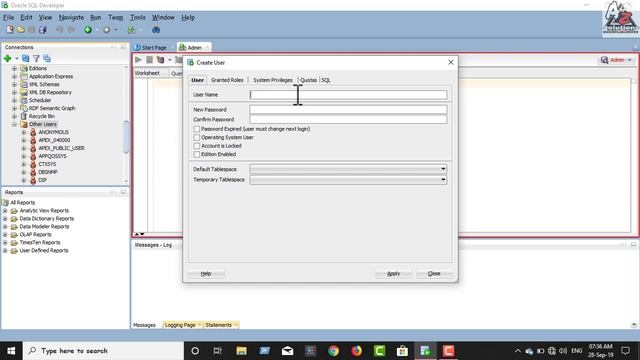Click the New file toolbar icon

(10, 30)
